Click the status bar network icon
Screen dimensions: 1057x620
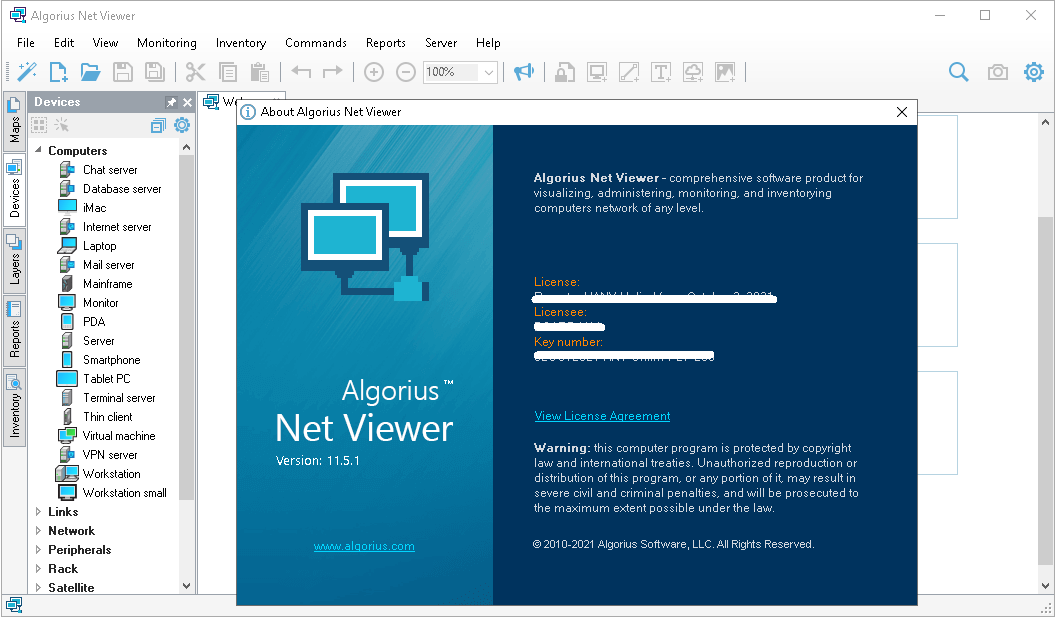click(x=14, y=604)
